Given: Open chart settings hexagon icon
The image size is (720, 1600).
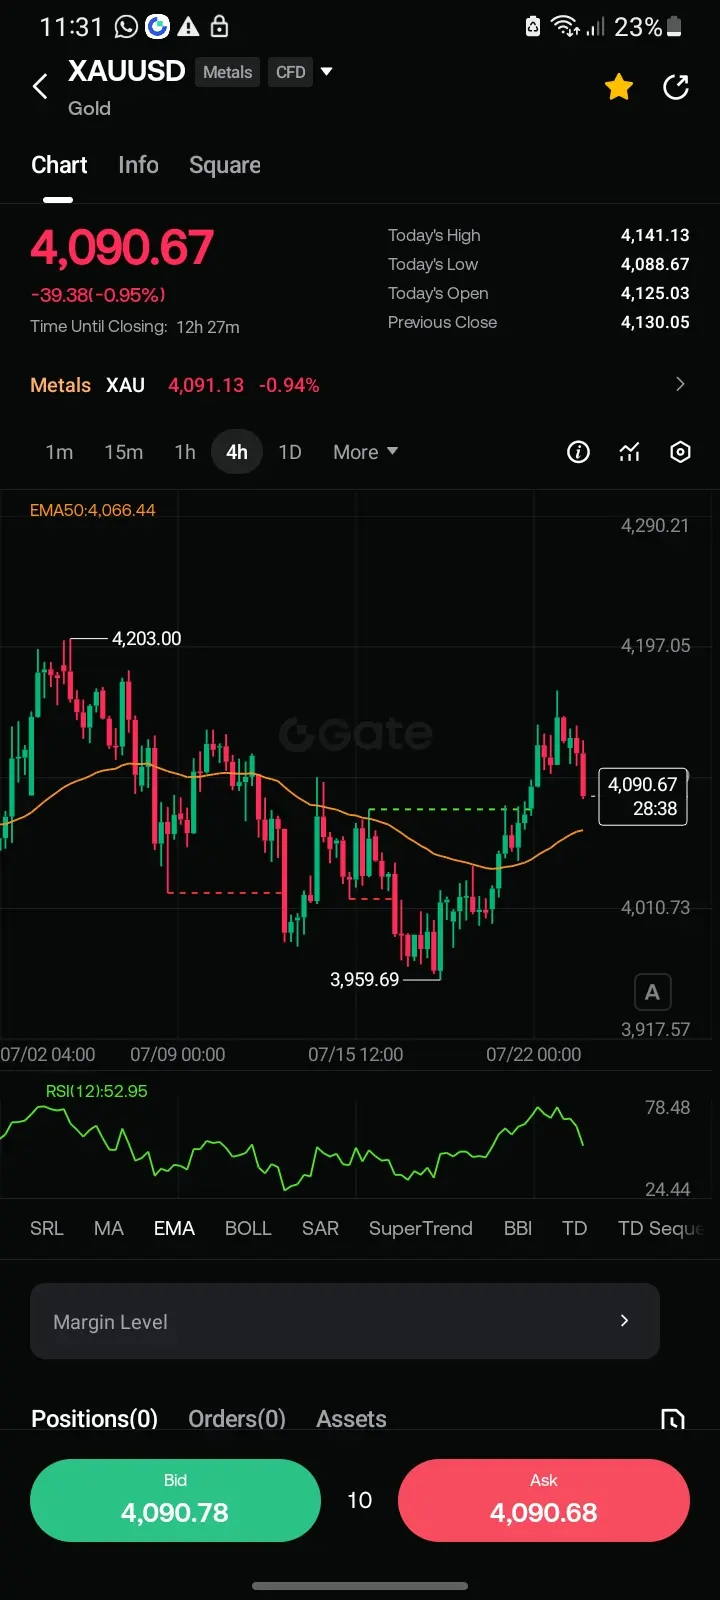Looking at the screenshot, I should coord(680,452).
